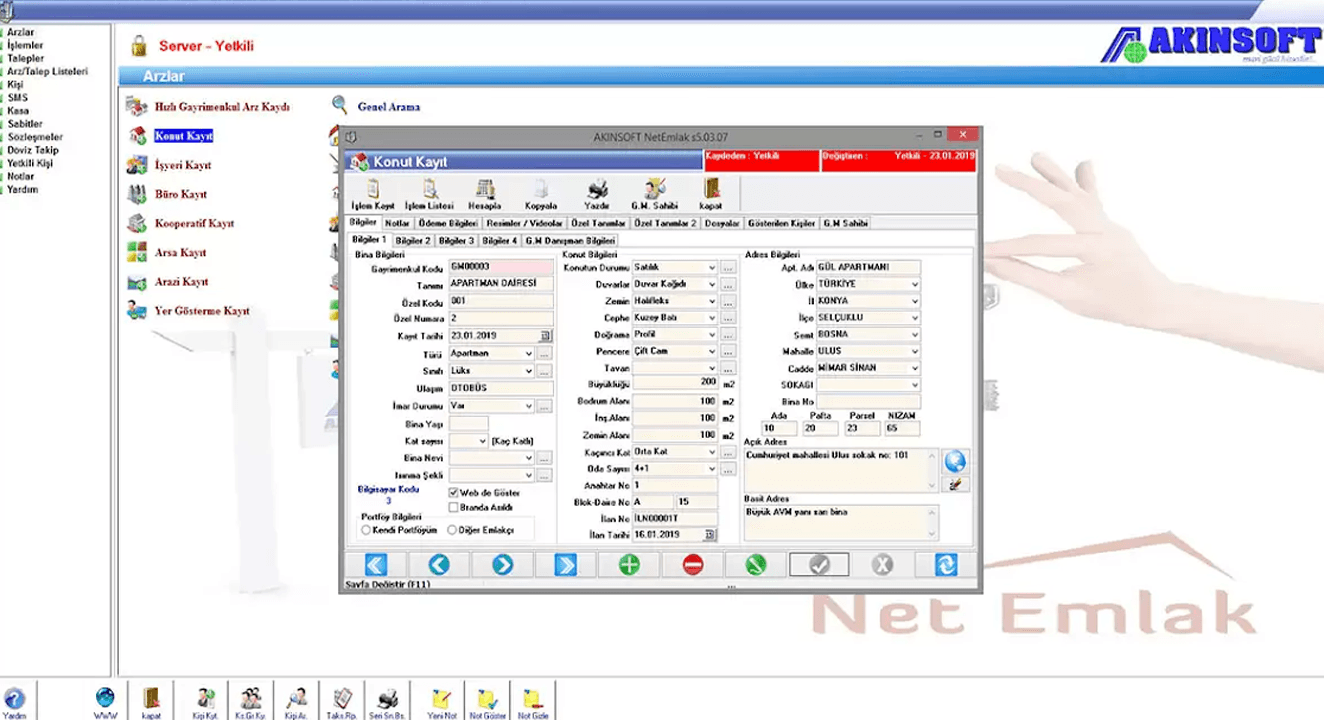Open the G.M Danışman Bilgileri sub-tab

pyautogui.click(x=570, y=241)
